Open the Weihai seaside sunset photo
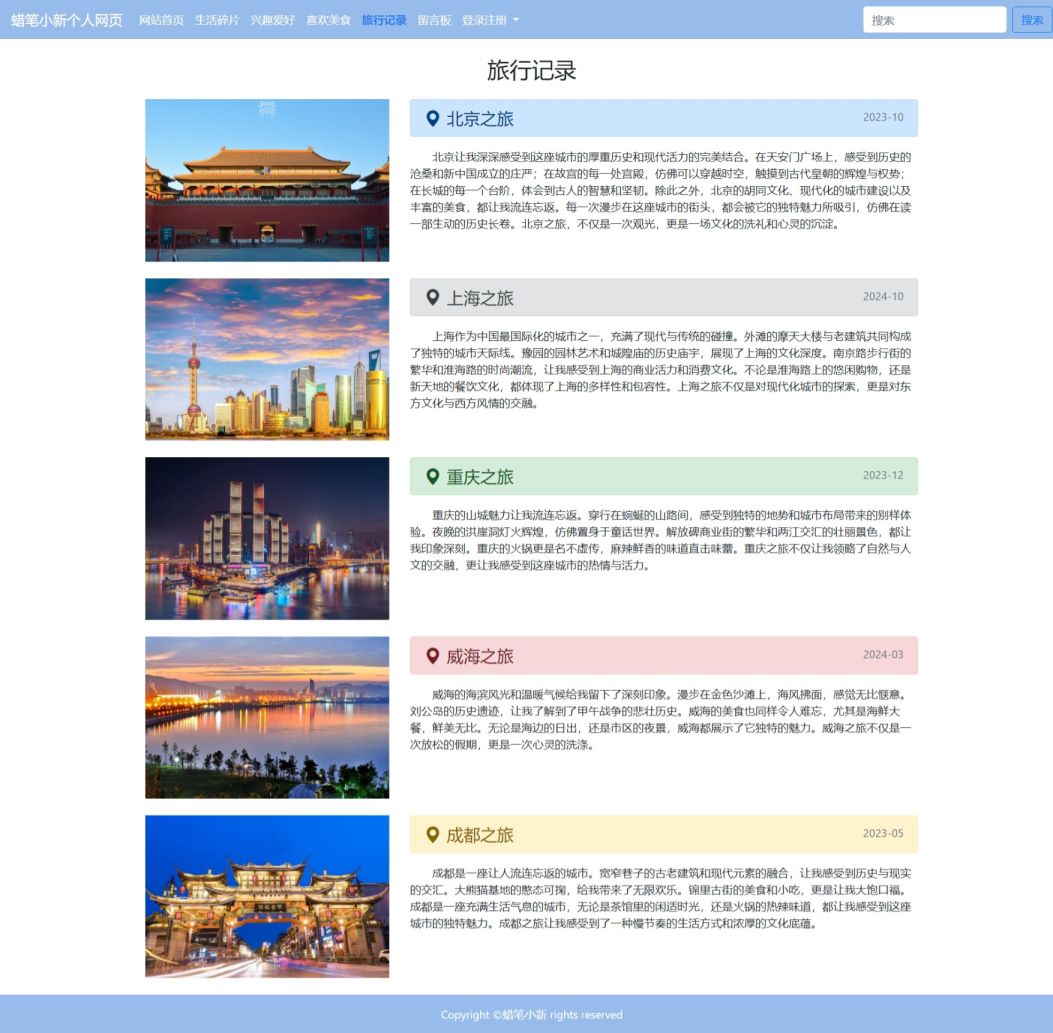This screenshot has height=1033, width=1053. pyautogui.click(x=267, y=717)
